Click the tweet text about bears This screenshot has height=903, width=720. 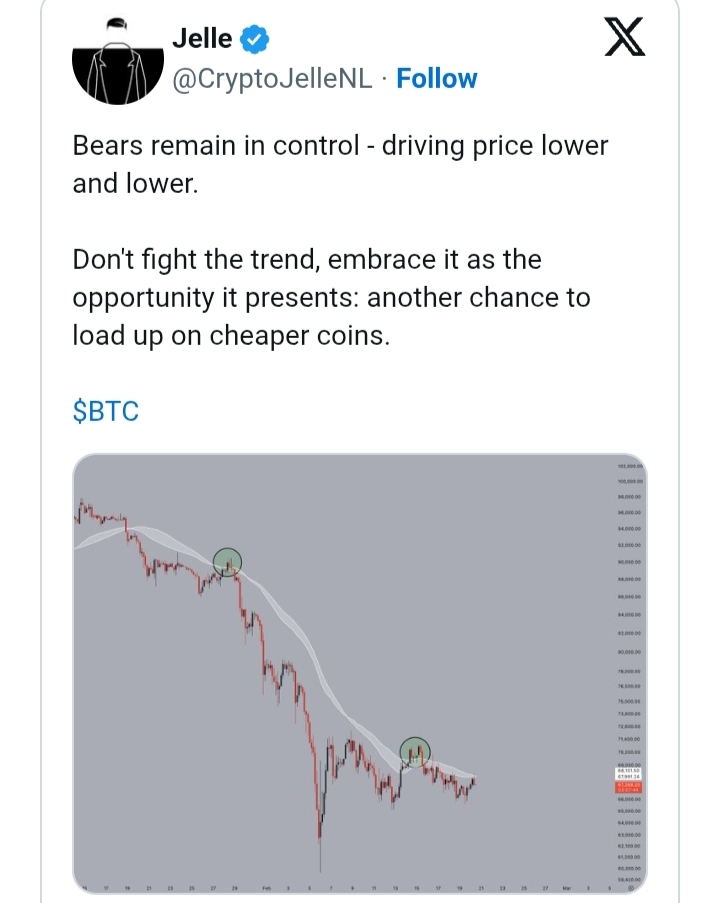(x=340, y=164)
